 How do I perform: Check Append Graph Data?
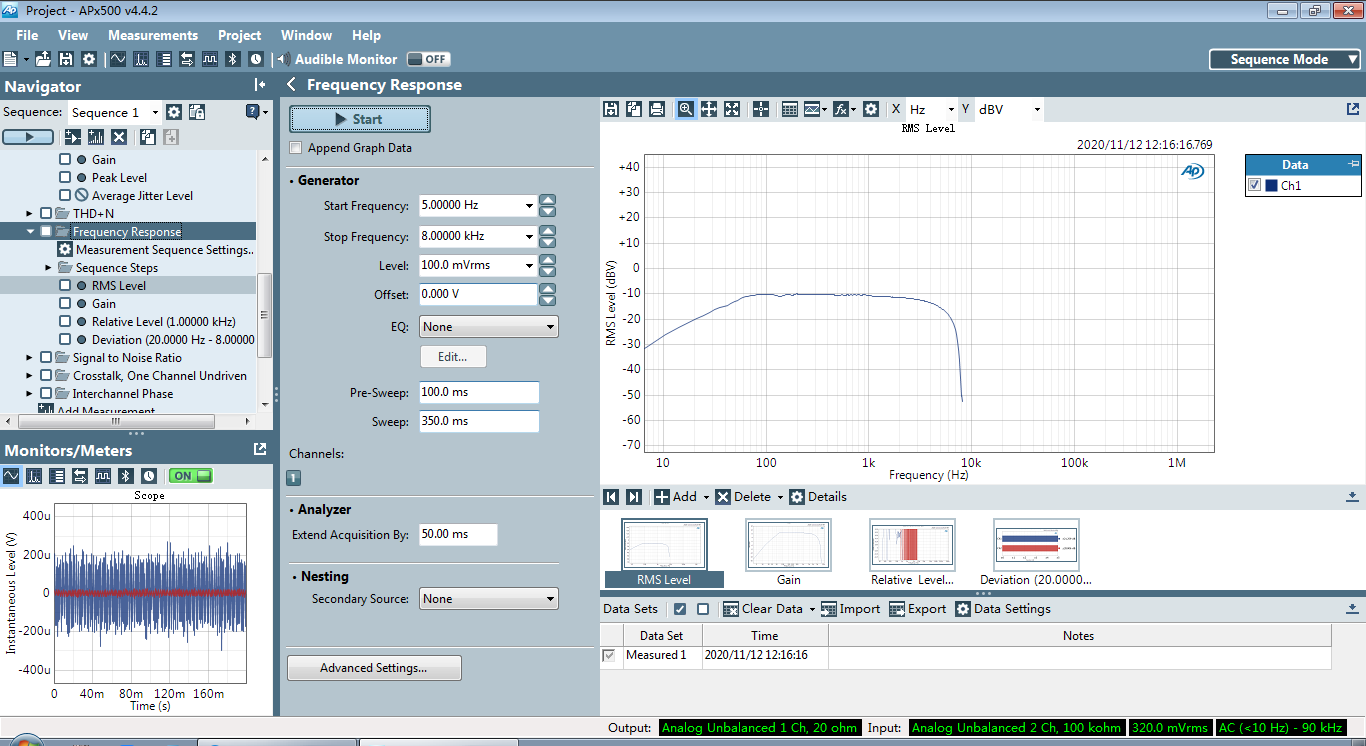[296, 148]
